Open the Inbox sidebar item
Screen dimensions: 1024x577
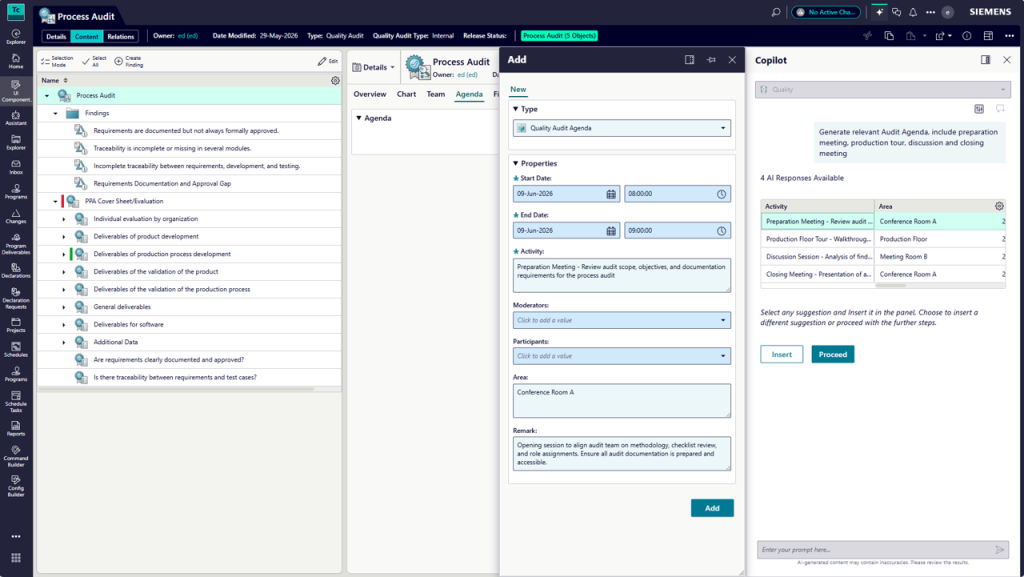(16, 167)
